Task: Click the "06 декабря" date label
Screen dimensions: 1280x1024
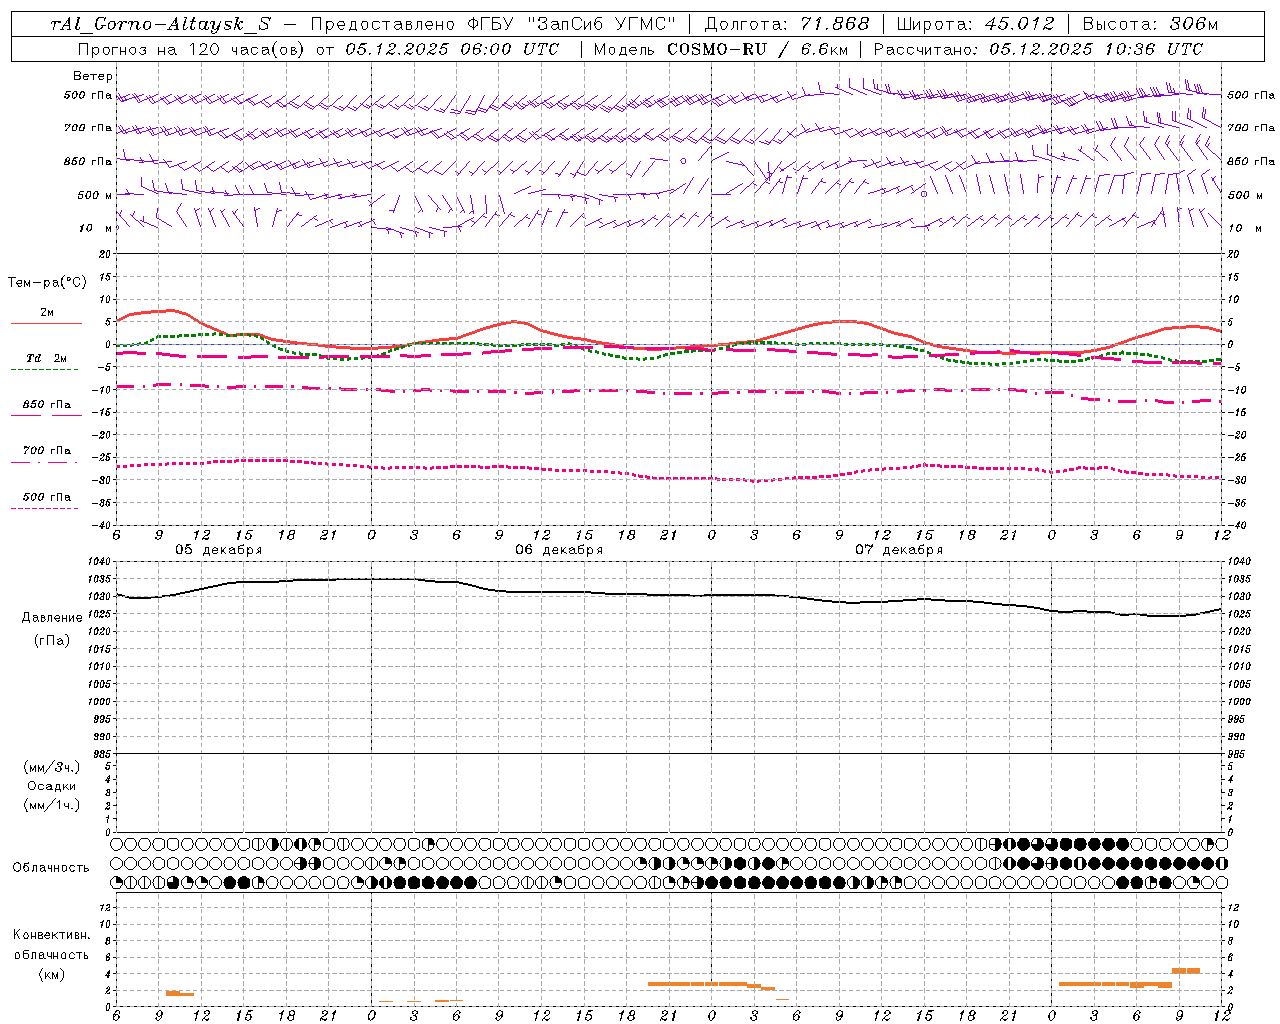Action: (x=559, y=550)
